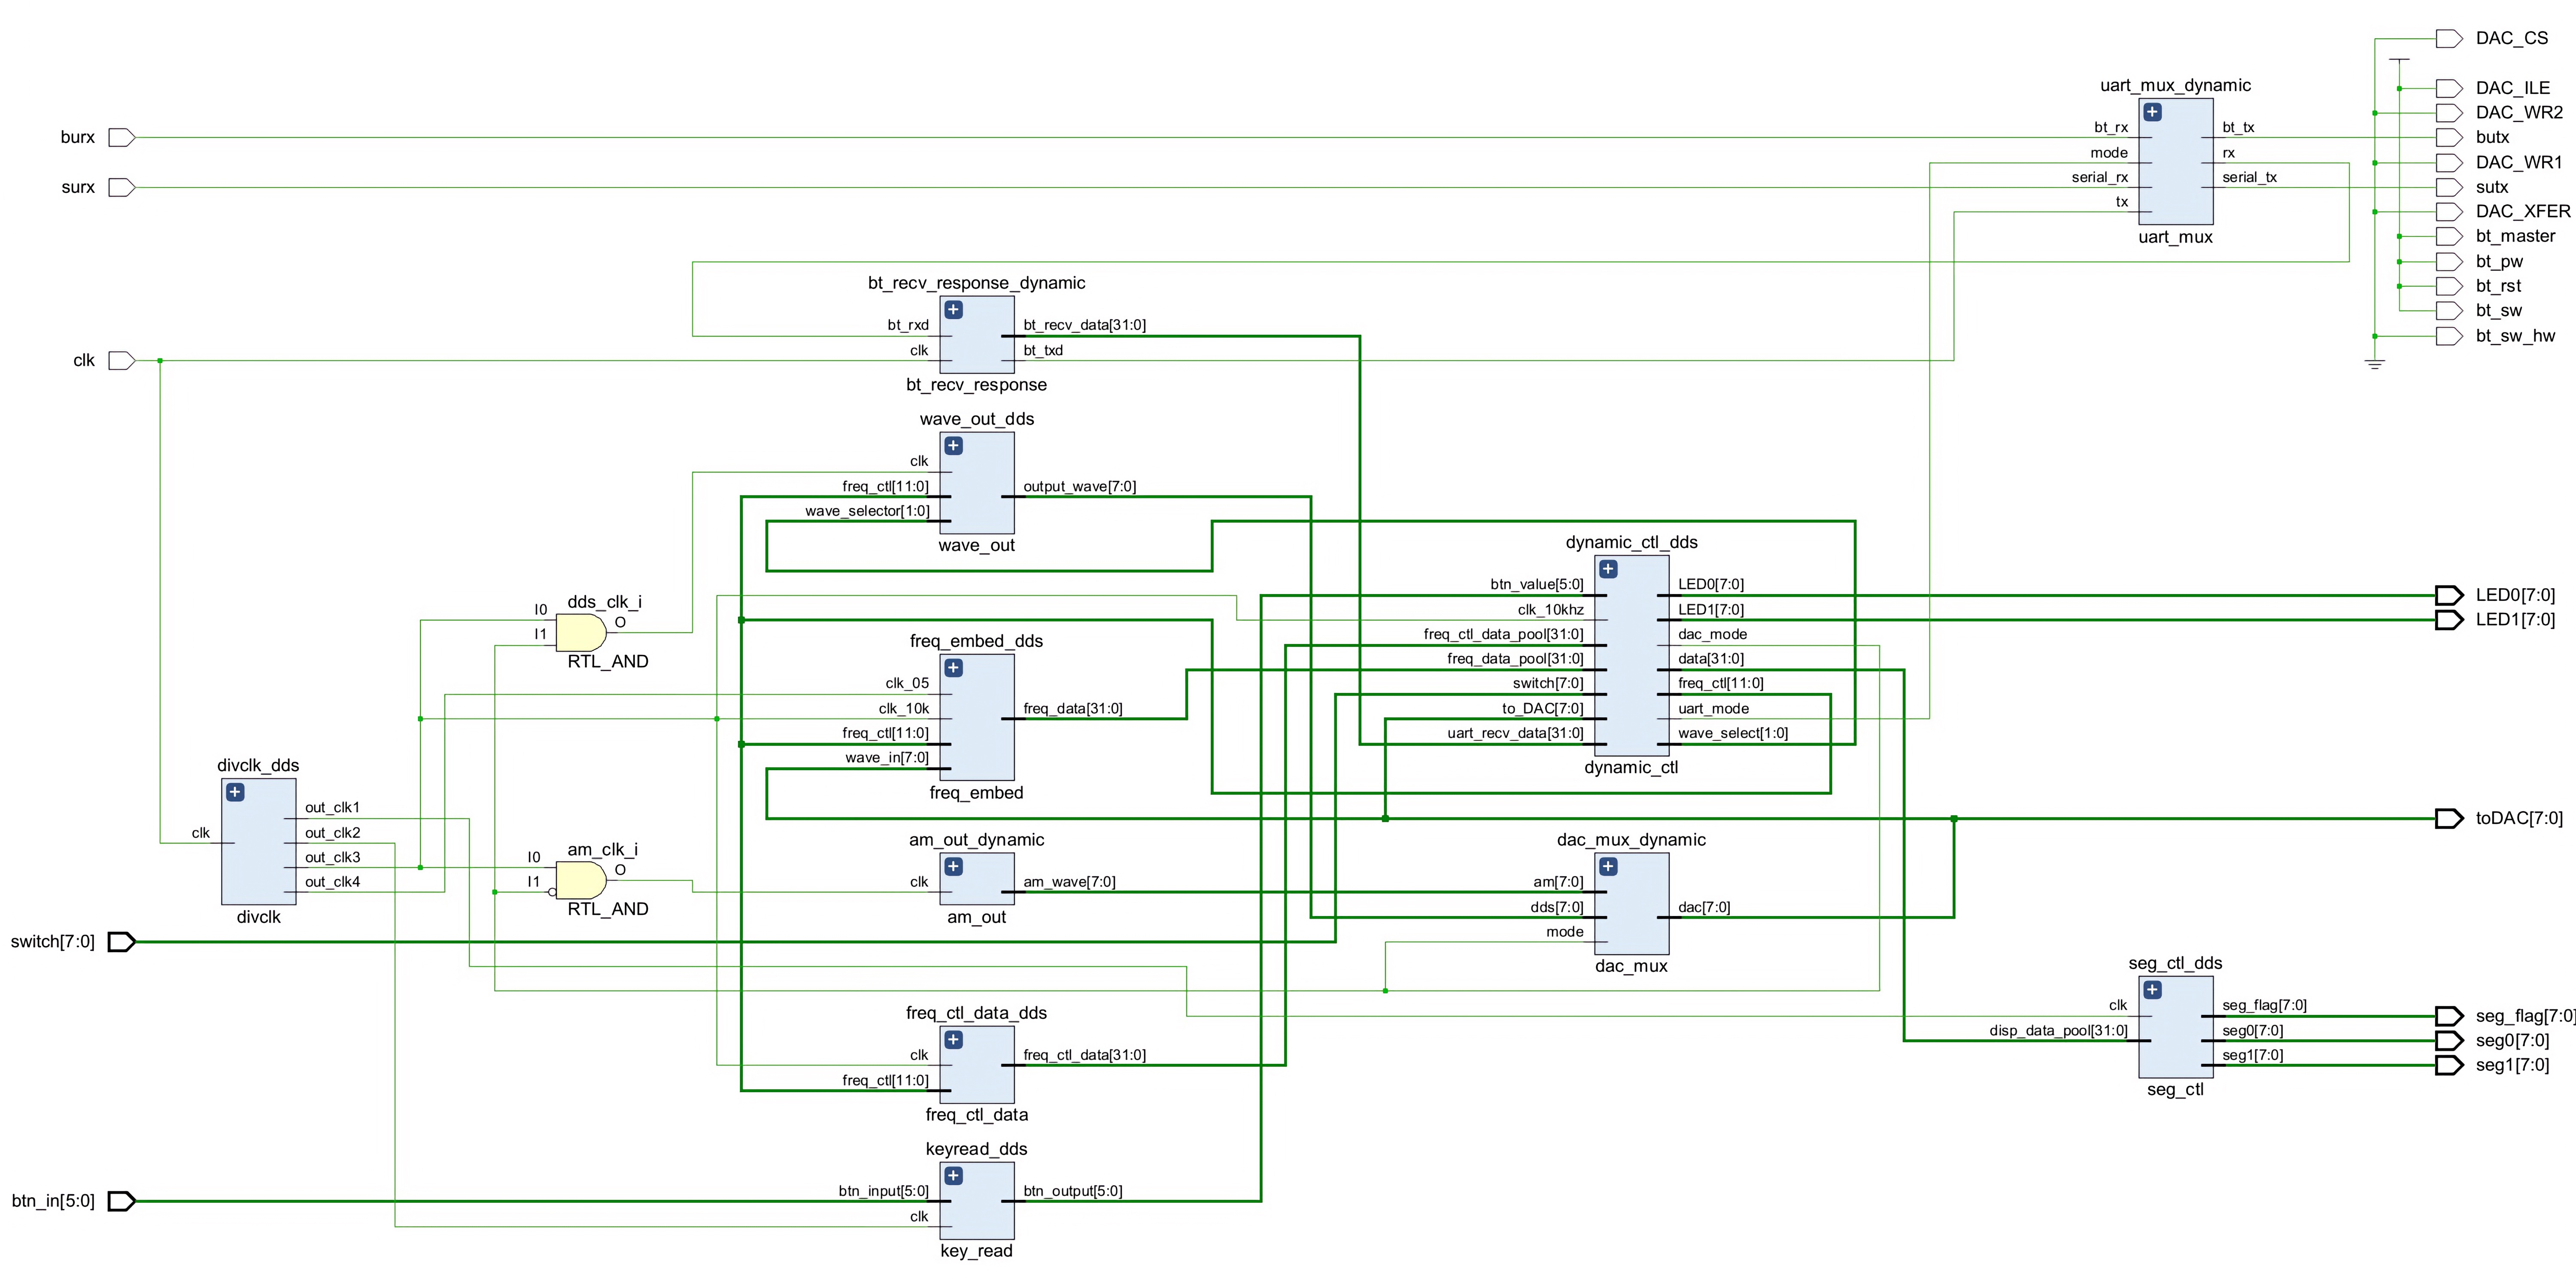The height and width of the screenshot is (1284, 2576).
Task: Click the disp_data_pool[31:0] pin label
Action: 2058,1031
